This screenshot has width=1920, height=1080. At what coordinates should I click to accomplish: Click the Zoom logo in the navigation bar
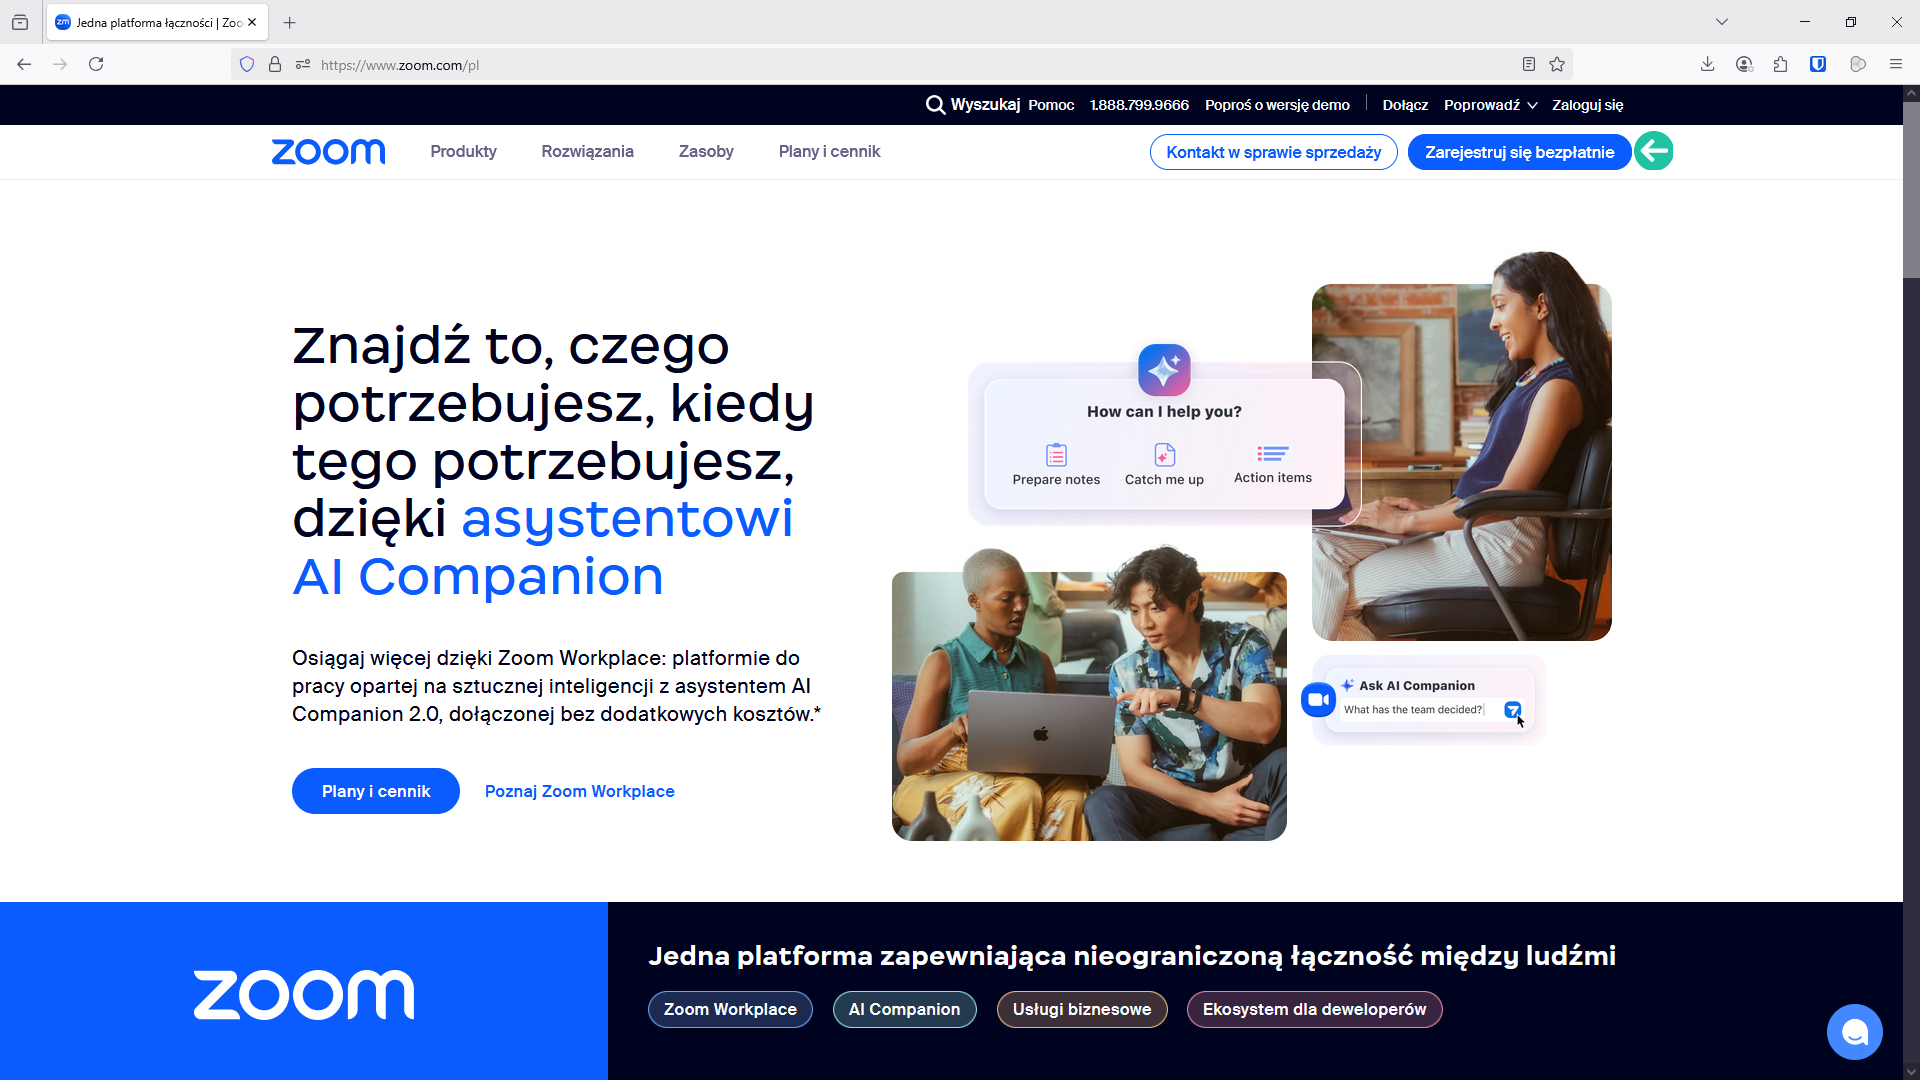[x=328, y=152]
